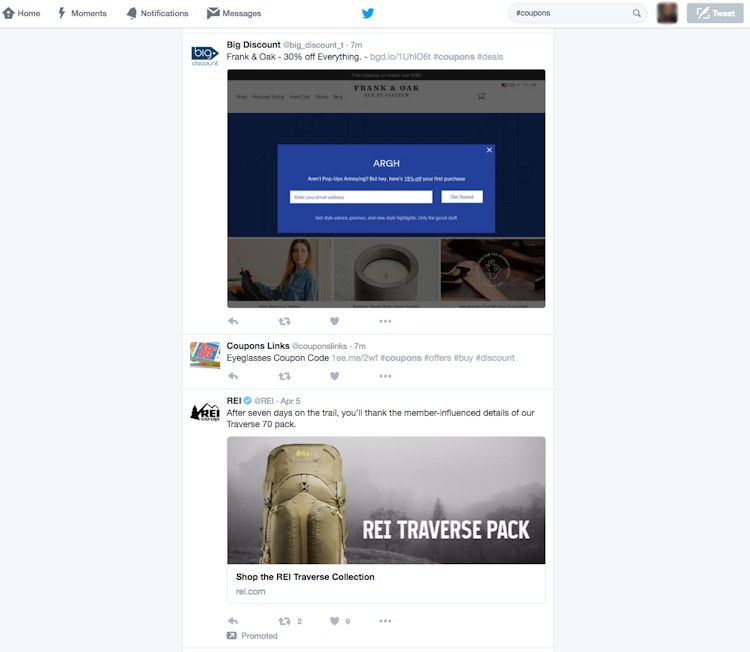The height and width of the screenshot is (652, 750).
Task: Open the Notifications tab
Action: coord(157,13)
